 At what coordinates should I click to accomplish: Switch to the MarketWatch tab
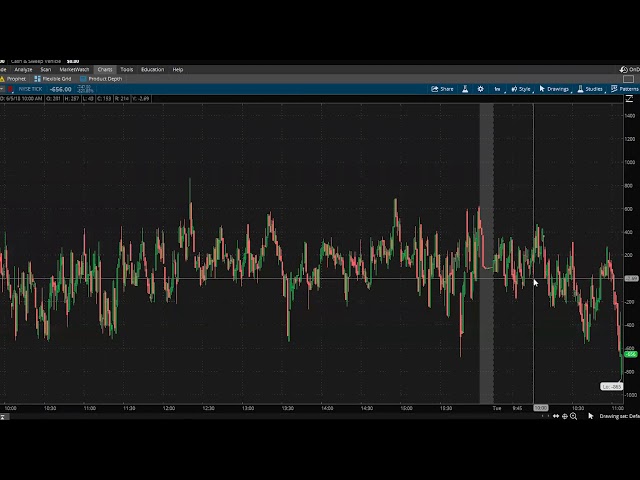click(74, 69)
